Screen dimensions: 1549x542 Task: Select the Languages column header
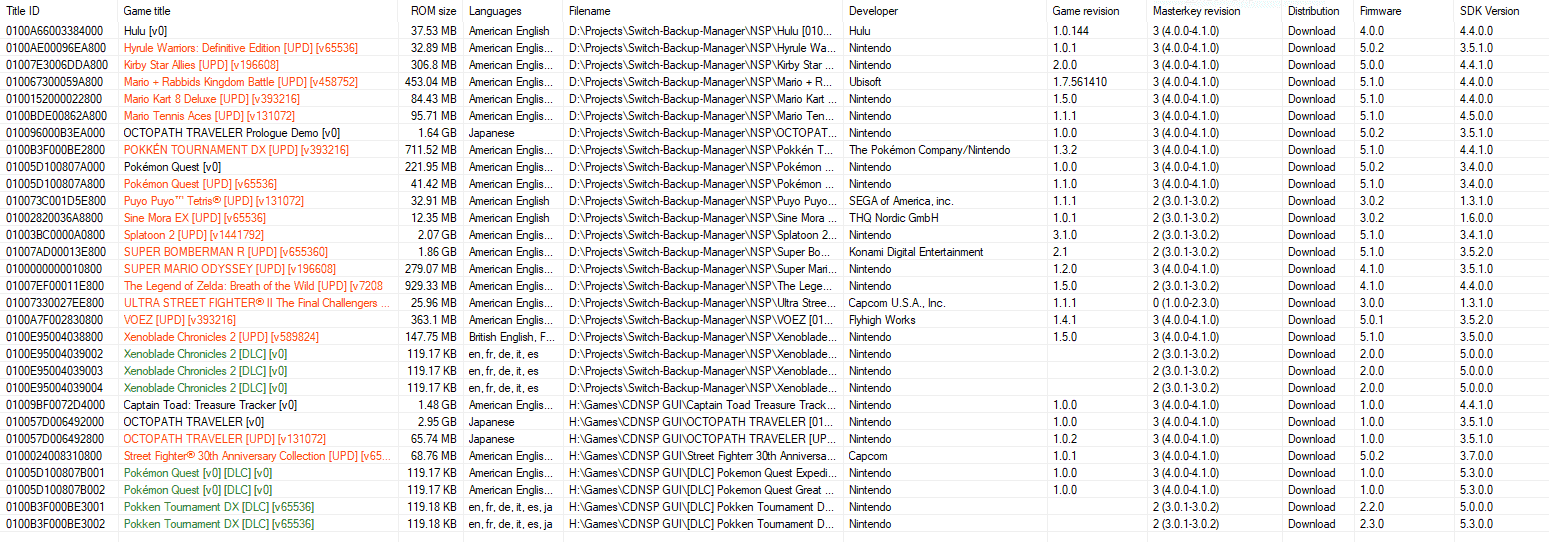point(513,11)
